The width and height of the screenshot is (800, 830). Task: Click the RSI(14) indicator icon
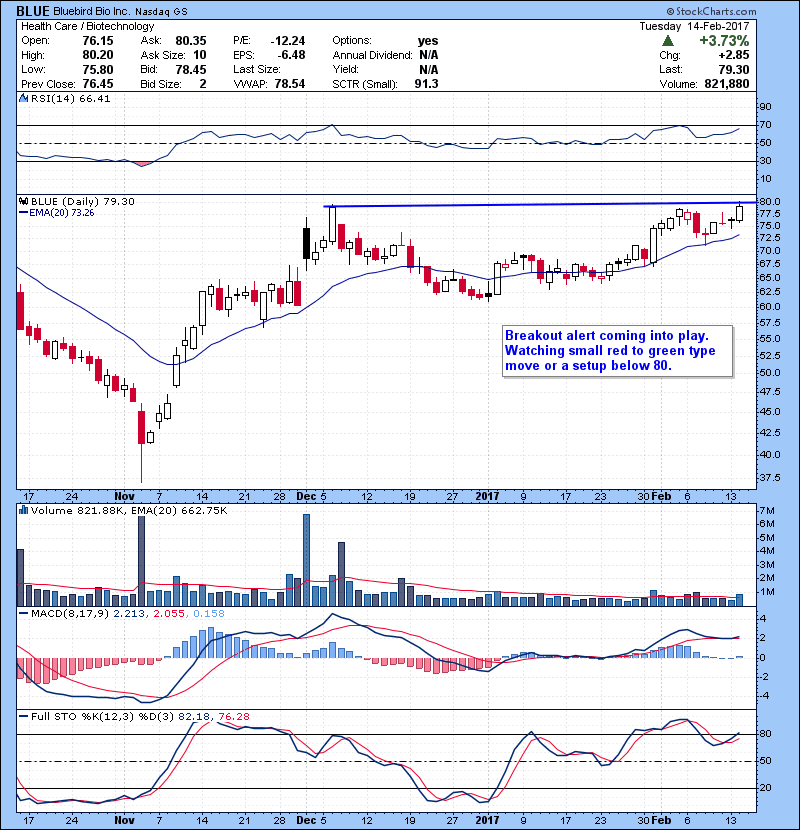24,98
